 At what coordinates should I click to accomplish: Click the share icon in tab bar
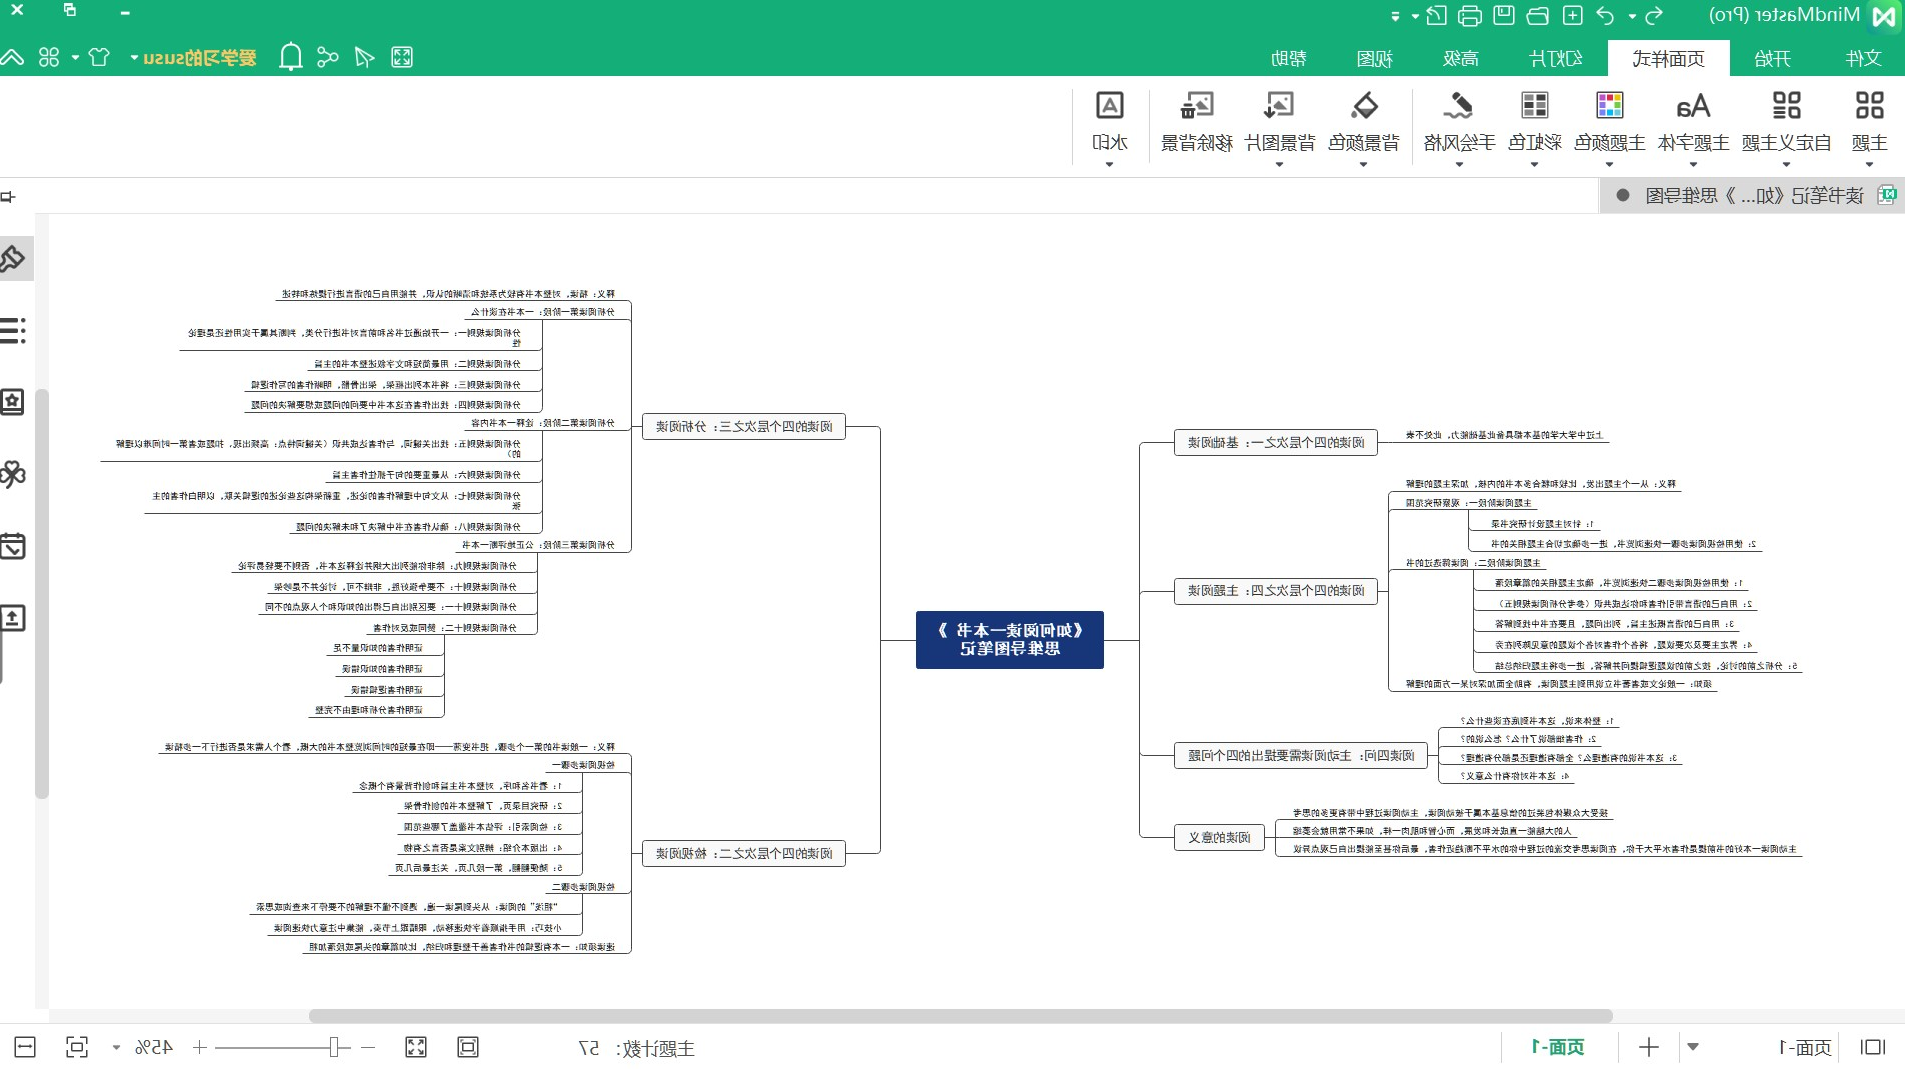pos(327,57)
